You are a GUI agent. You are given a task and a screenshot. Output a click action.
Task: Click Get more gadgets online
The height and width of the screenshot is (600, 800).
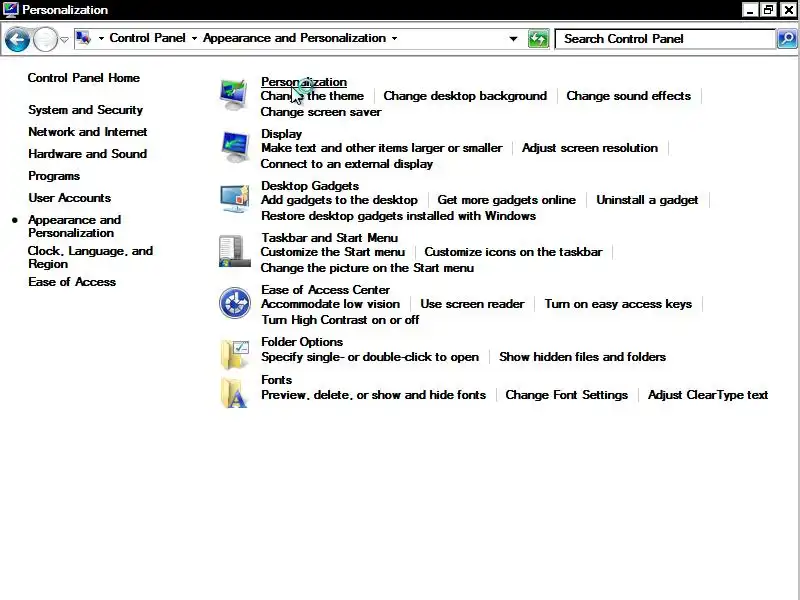507,200
